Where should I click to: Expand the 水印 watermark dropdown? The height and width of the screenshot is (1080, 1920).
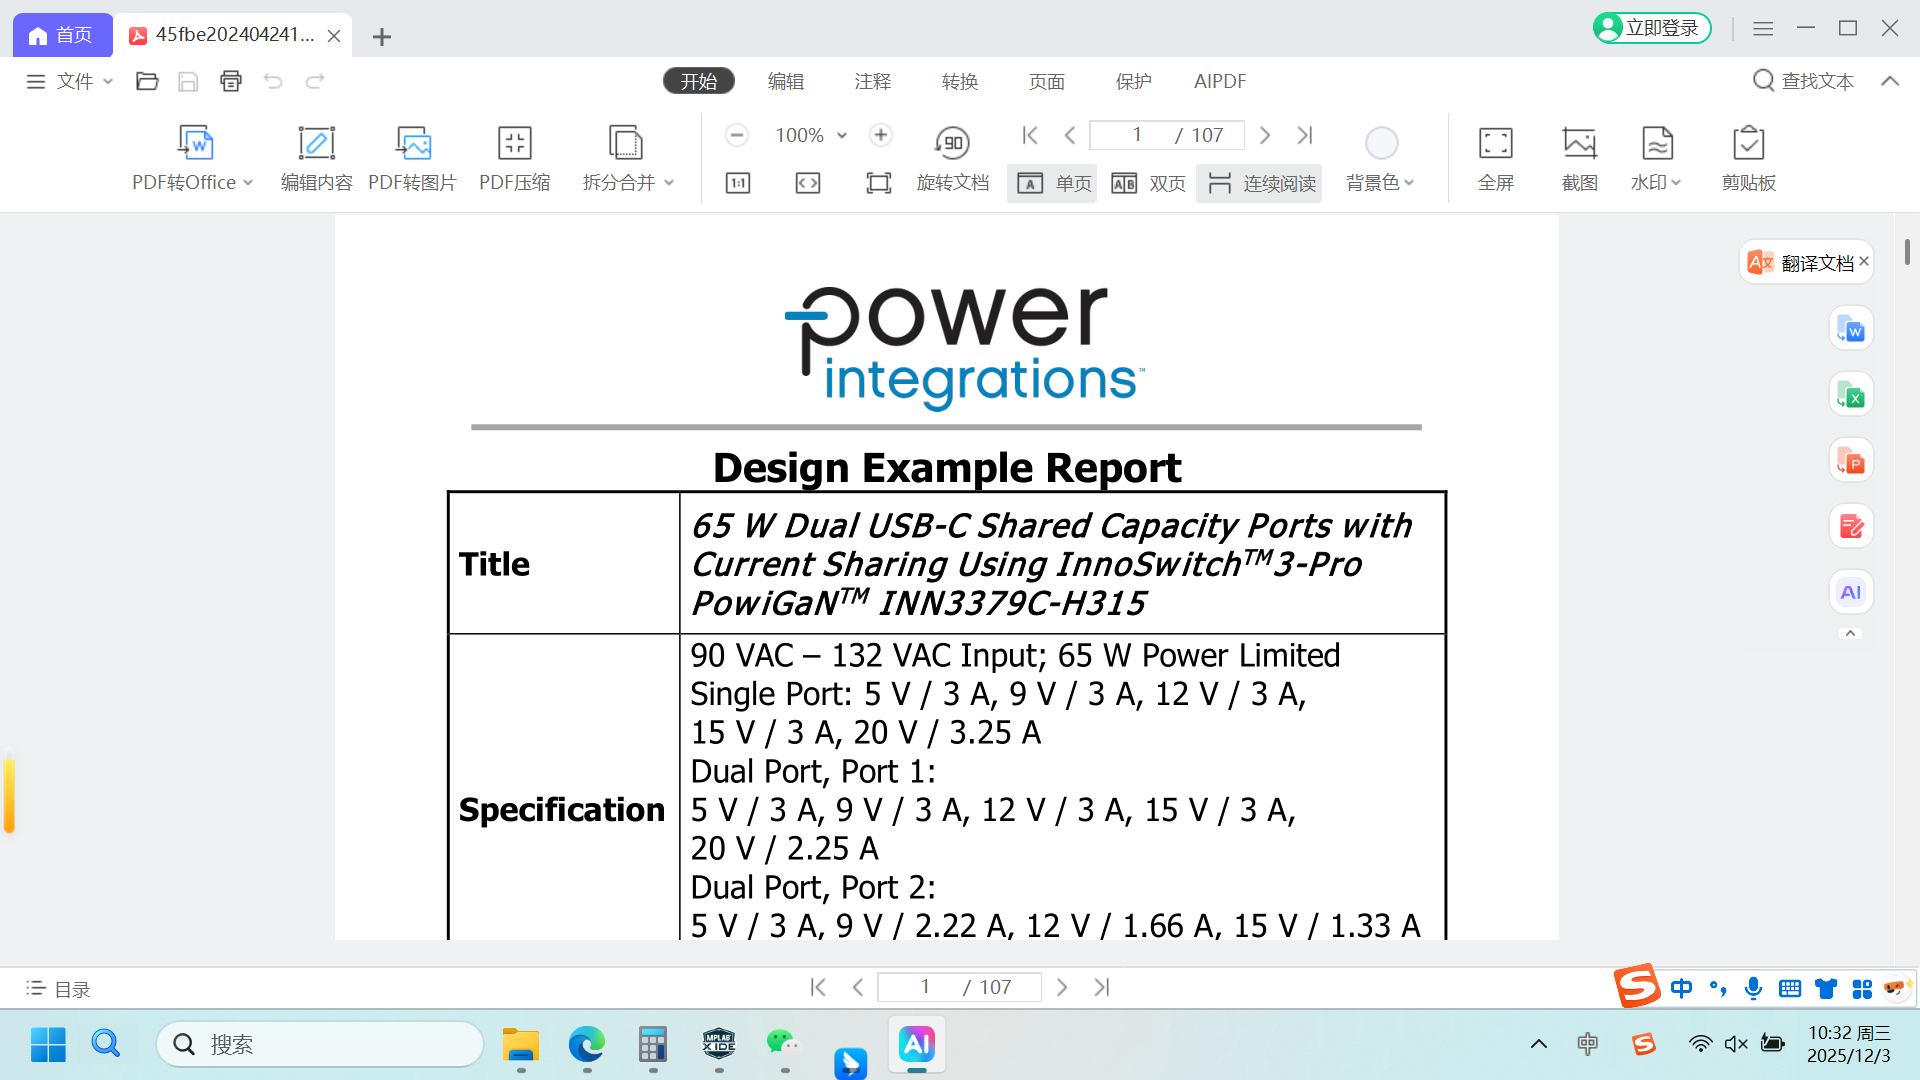click(1676, 183)
